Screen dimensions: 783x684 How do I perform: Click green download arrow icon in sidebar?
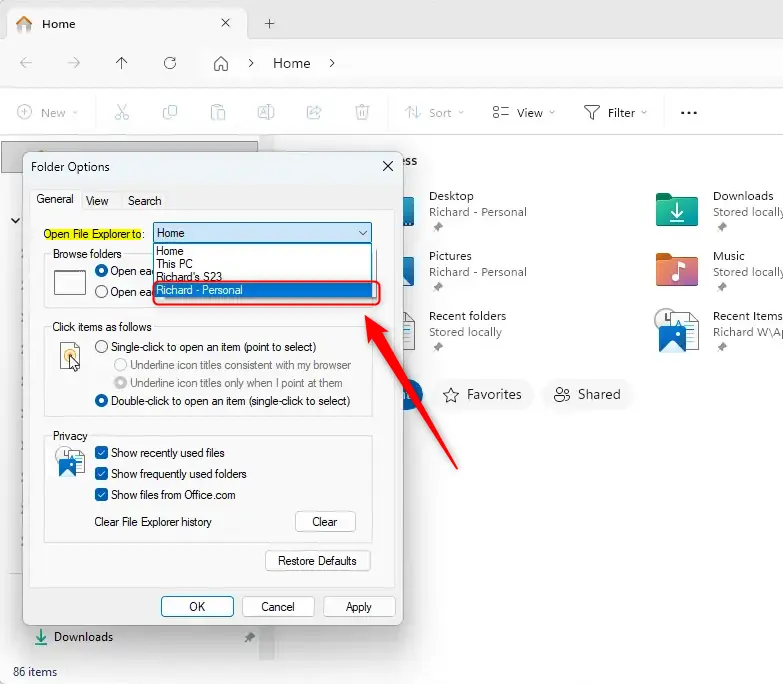pyautogui.click(x=41, y=637)
